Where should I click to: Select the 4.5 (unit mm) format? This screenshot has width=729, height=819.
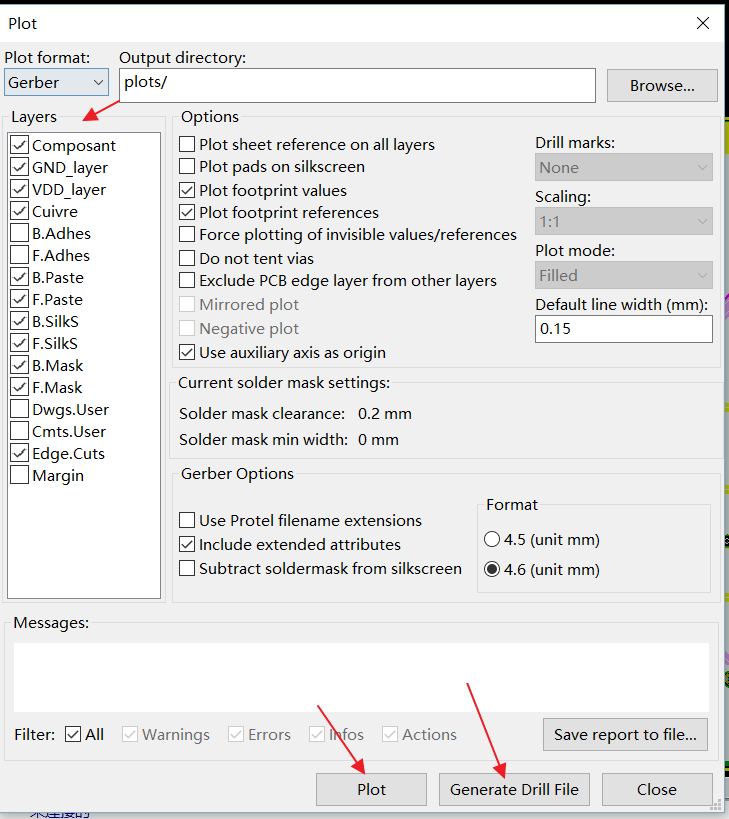[492, 540]
